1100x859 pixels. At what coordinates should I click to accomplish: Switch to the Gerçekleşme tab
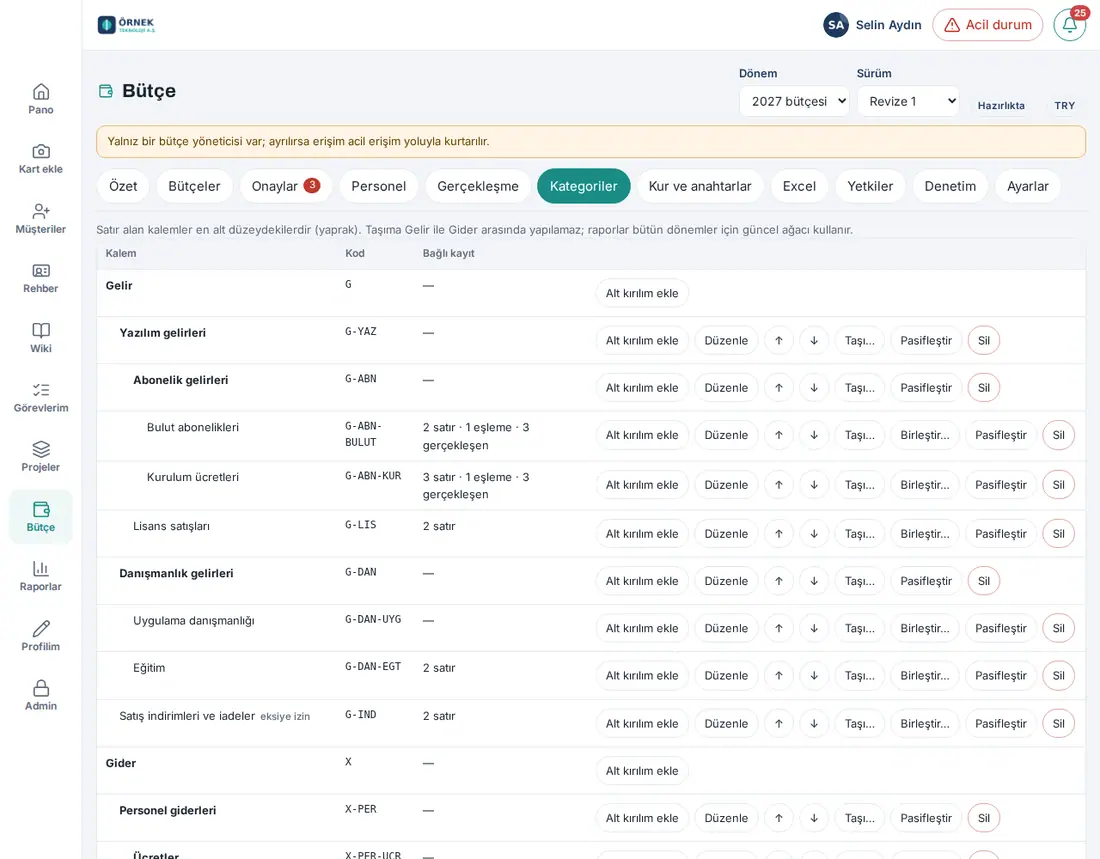(478, 186)
